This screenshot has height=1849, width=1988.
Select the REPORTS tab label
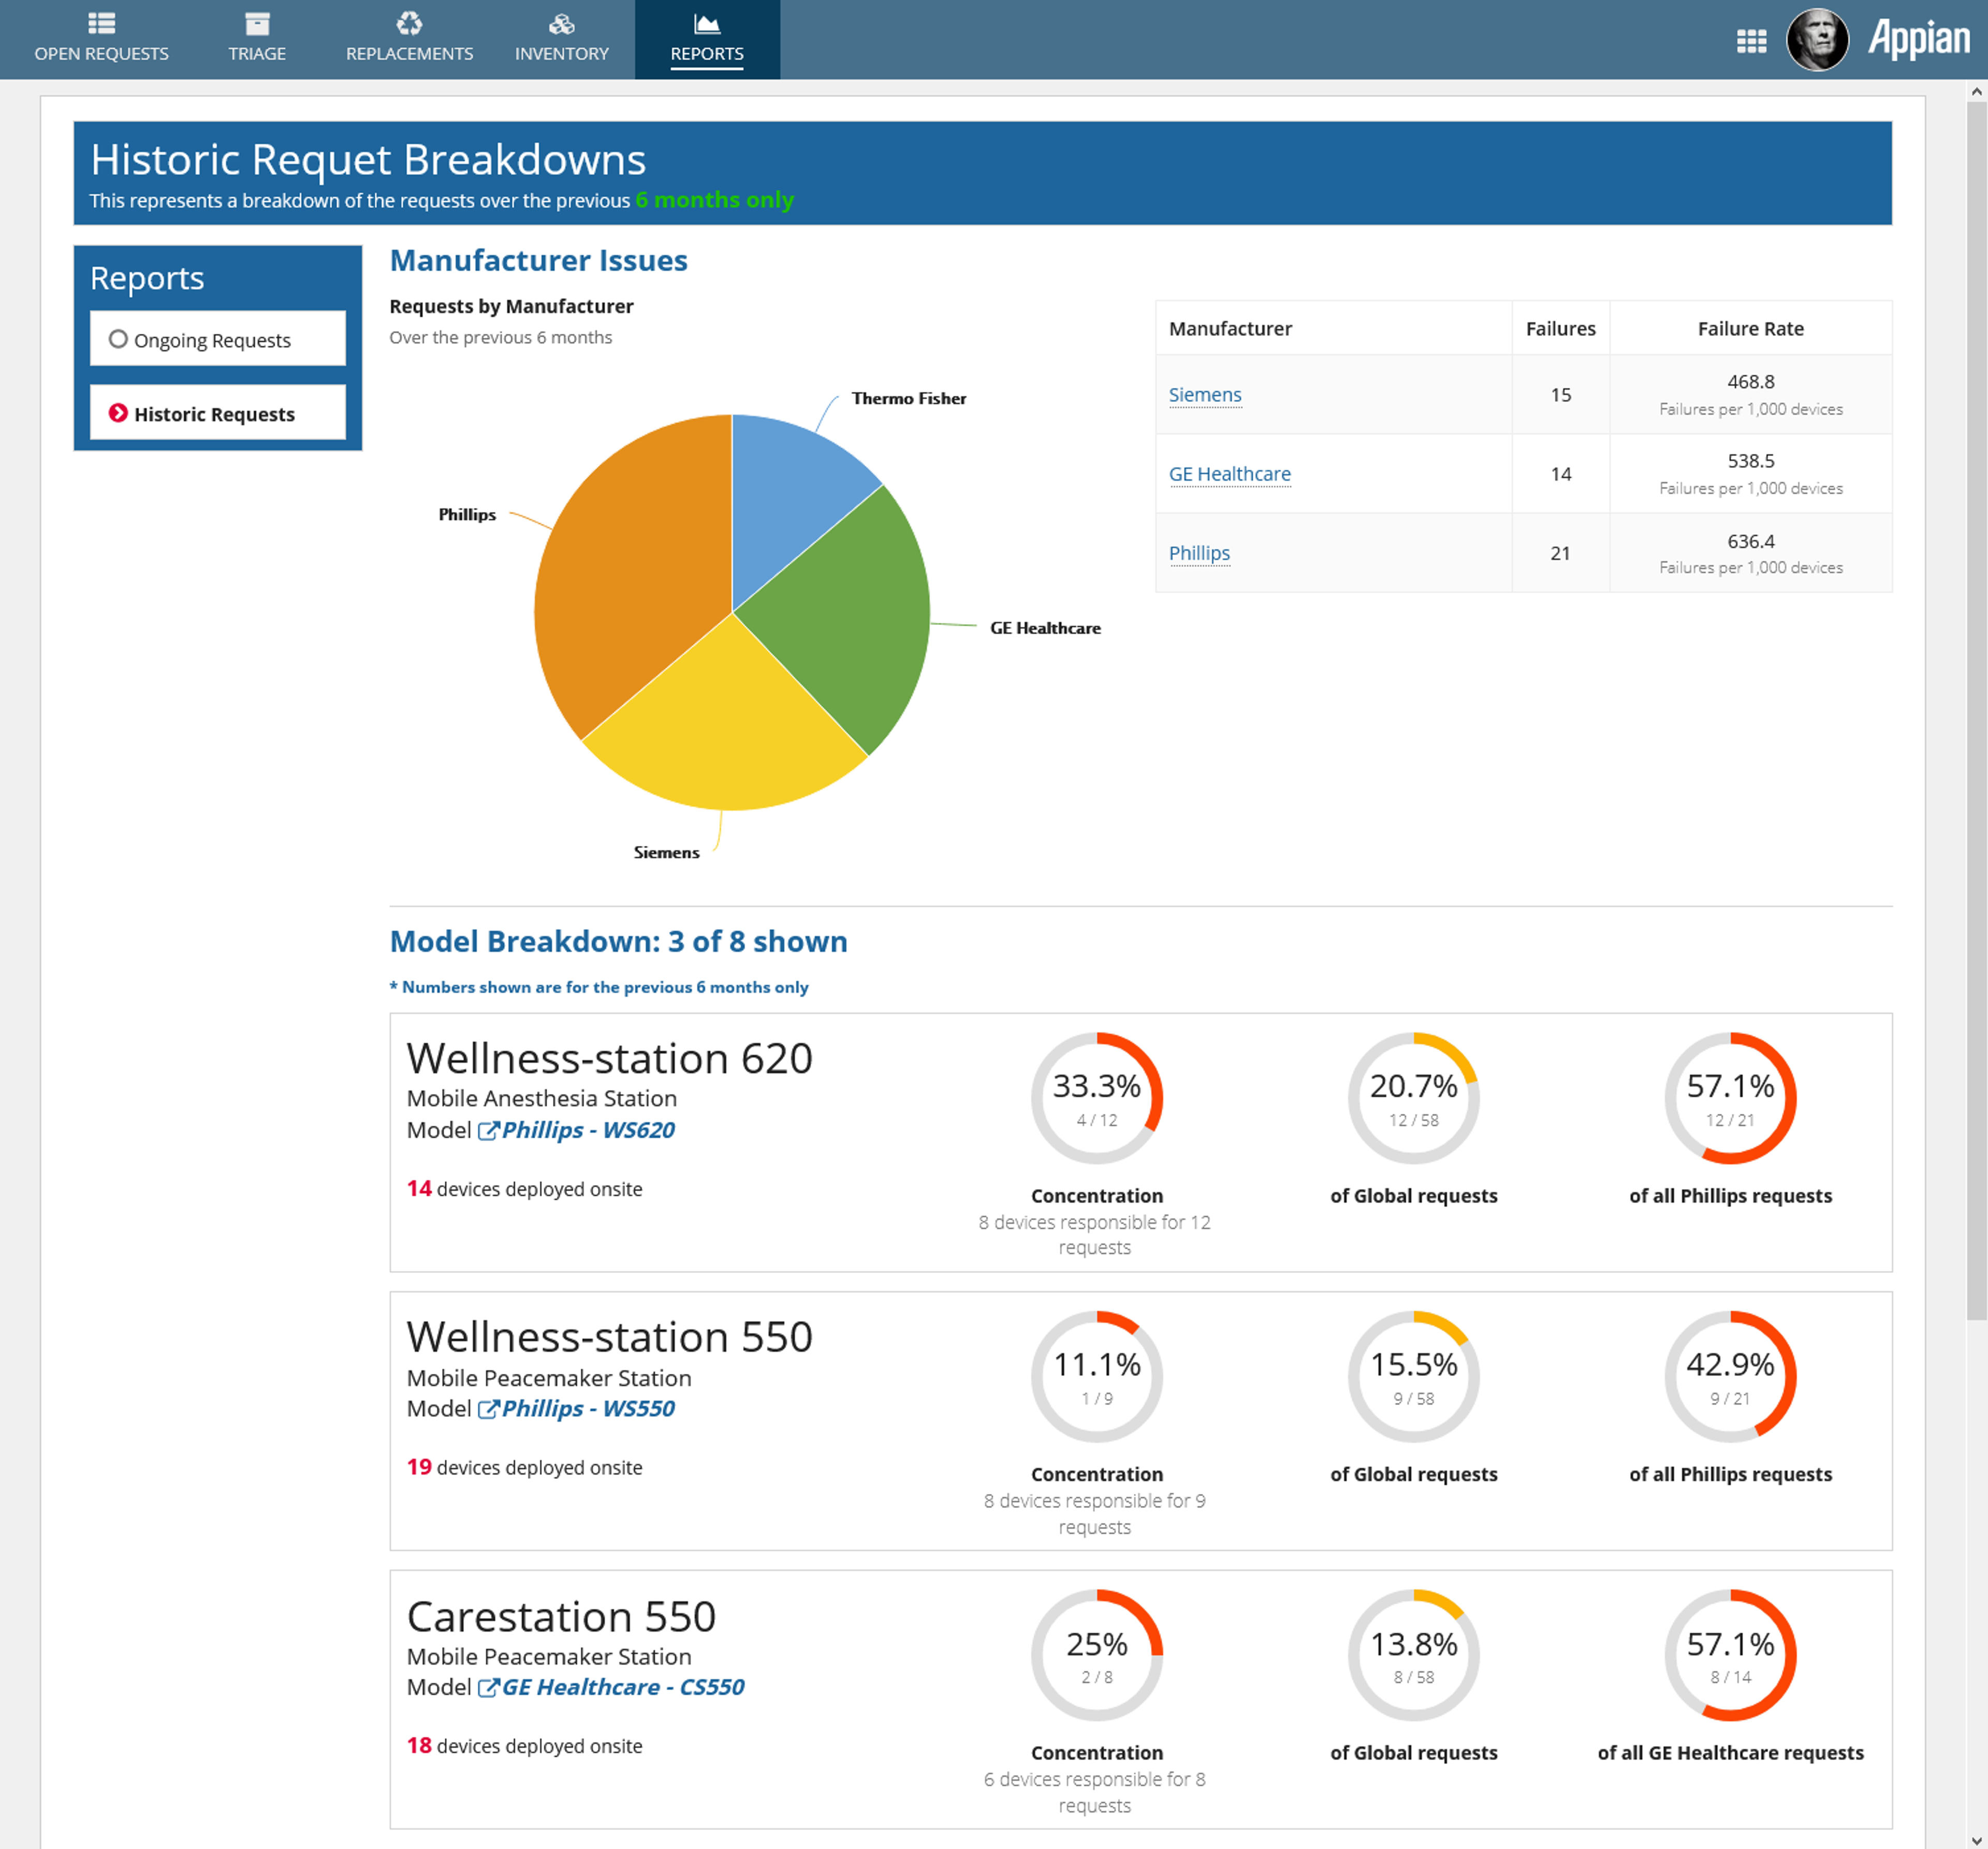(x=707, y=53)
